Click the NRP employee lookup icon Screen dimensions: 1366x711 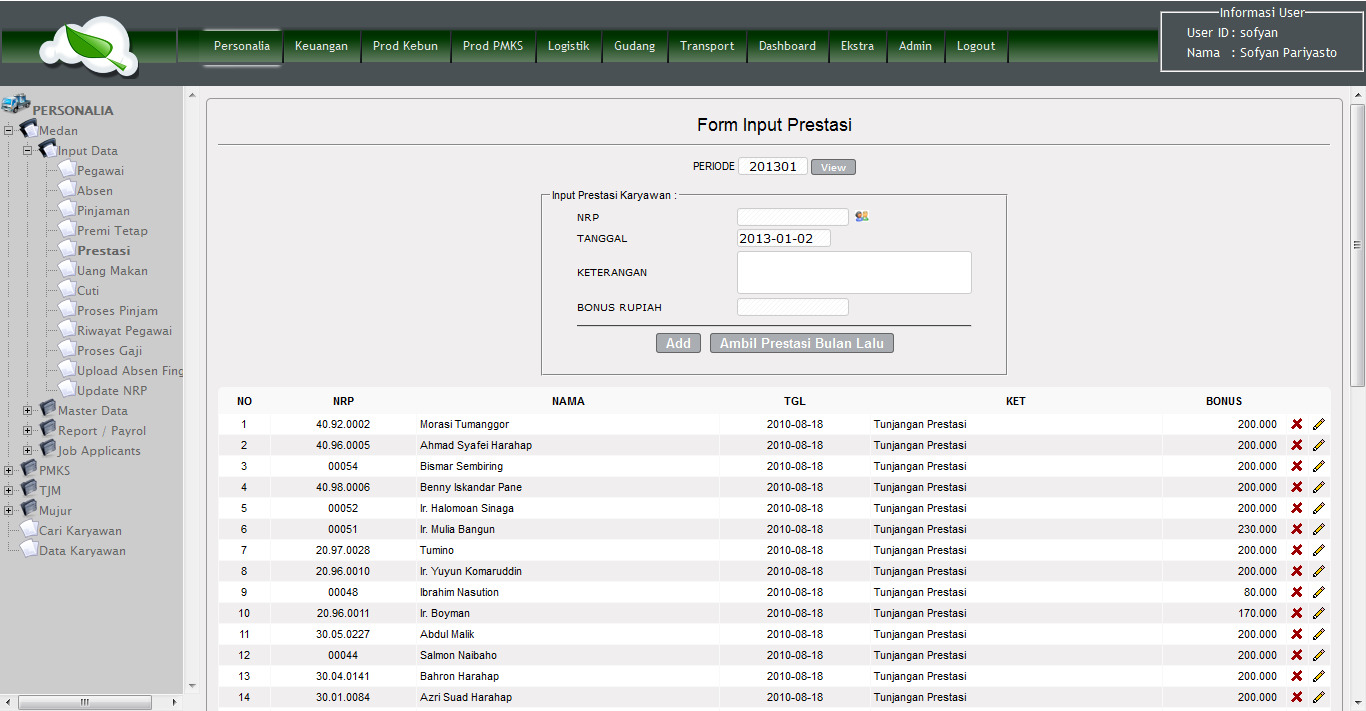[x=861, y=216]
